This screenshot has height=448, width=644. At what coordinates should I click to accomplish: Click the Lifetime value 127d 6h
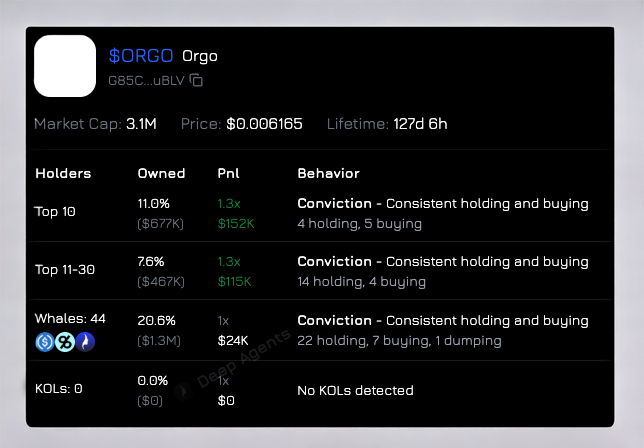pyautogui.click(x=420, y=124)
